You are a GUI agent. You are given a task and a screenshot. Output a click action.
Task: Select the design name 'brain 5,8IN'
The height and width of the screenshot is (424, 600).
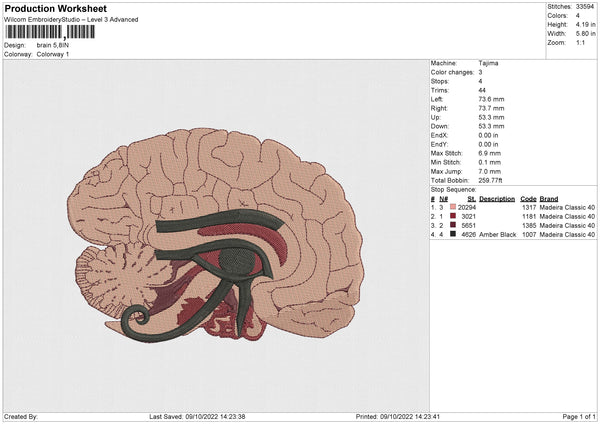[x=53, y=45]
